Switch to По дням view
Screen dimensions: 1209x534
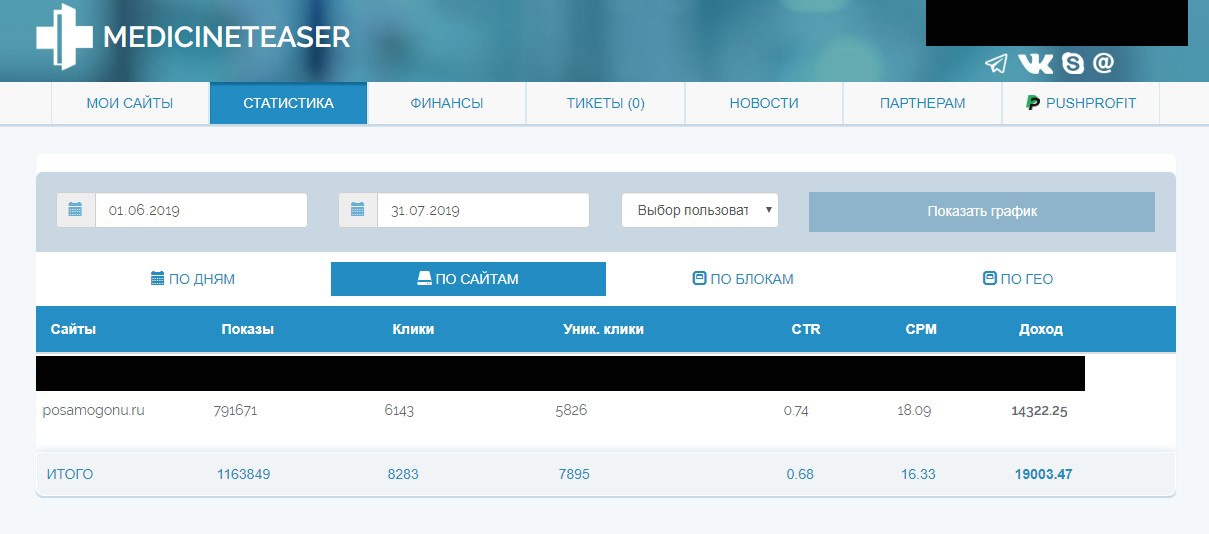[193, 279]
